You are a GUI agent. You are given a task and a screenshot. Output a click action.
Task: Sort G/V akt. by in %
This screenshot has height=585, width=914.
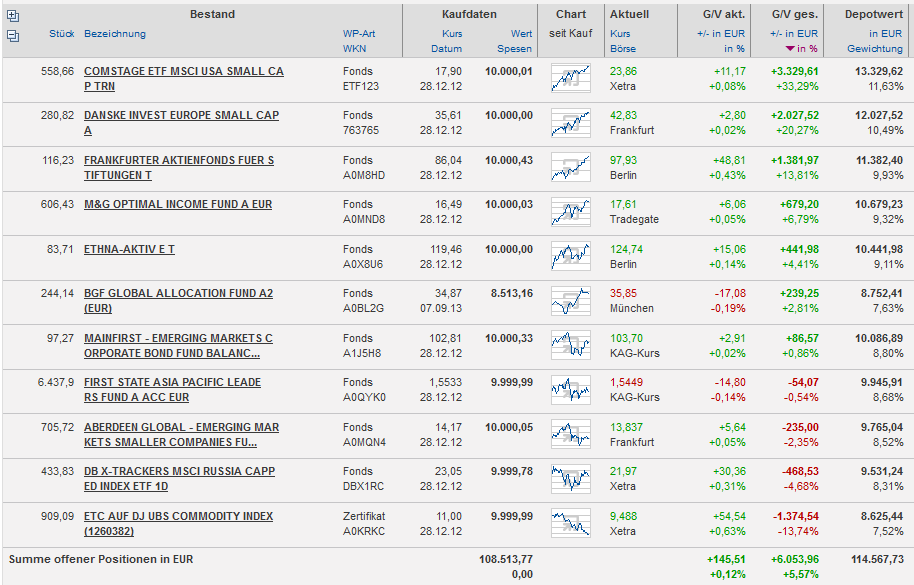(734, 49)
